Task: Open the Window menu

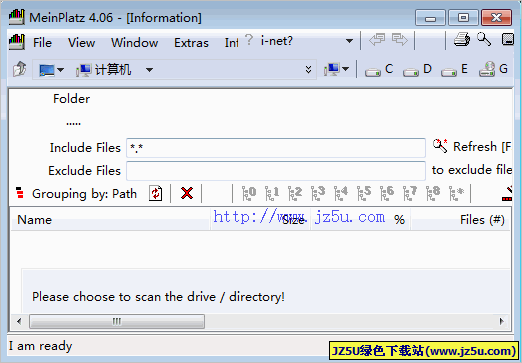Action: [x=134, y=43]
